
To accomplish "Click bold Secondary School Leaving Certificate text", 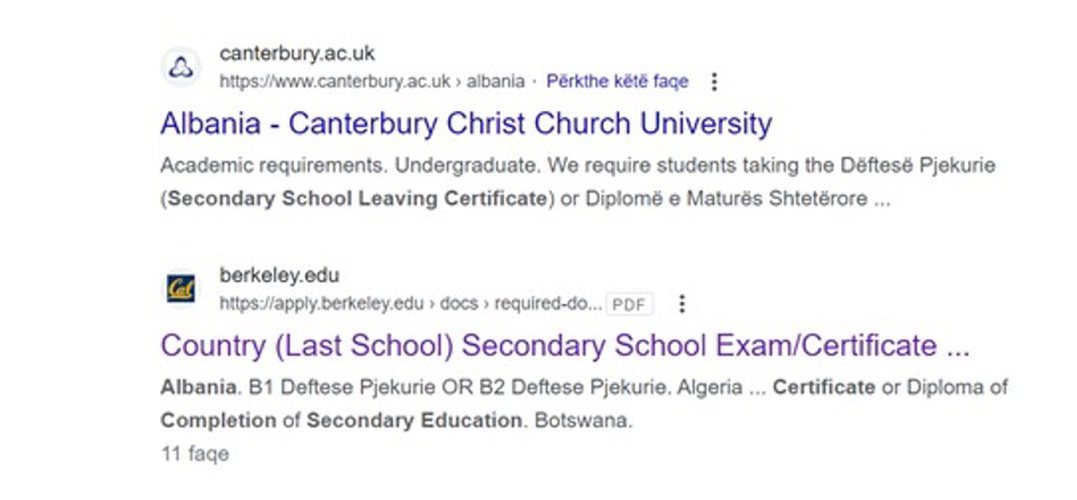I will pos(357,199).
